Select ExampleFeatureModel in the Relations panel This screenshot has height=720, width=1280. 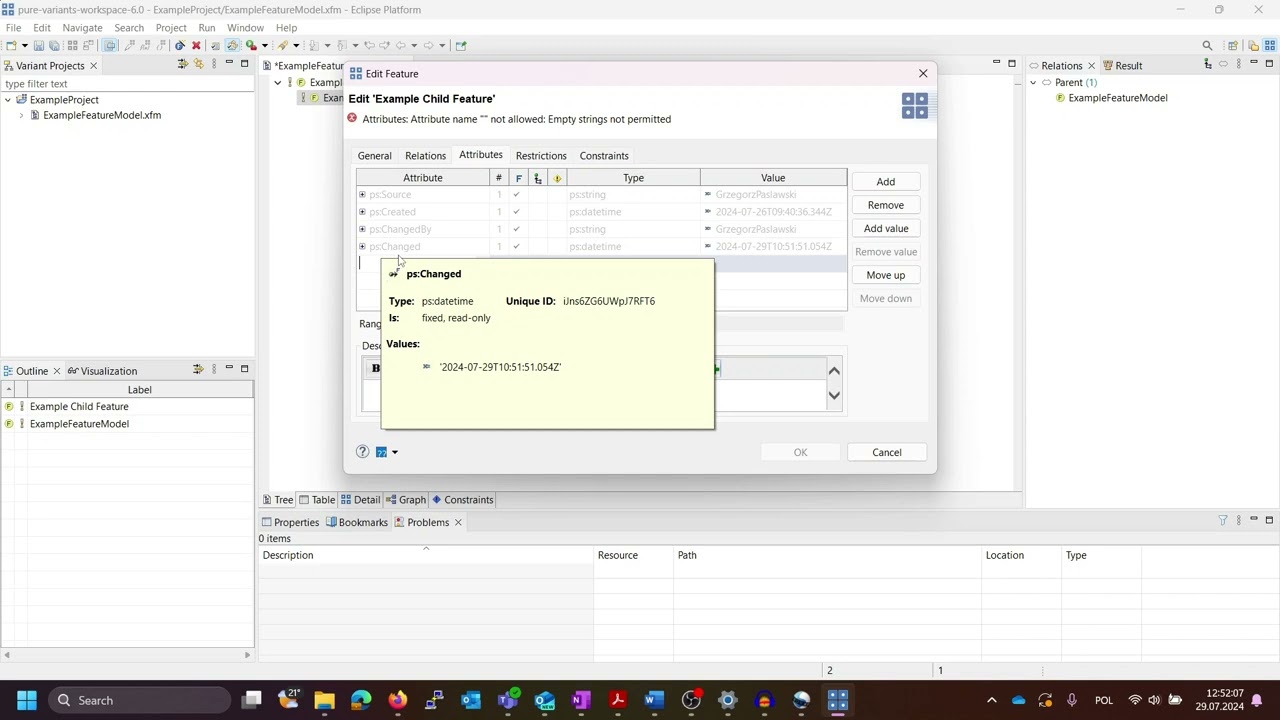[1118, 98]
